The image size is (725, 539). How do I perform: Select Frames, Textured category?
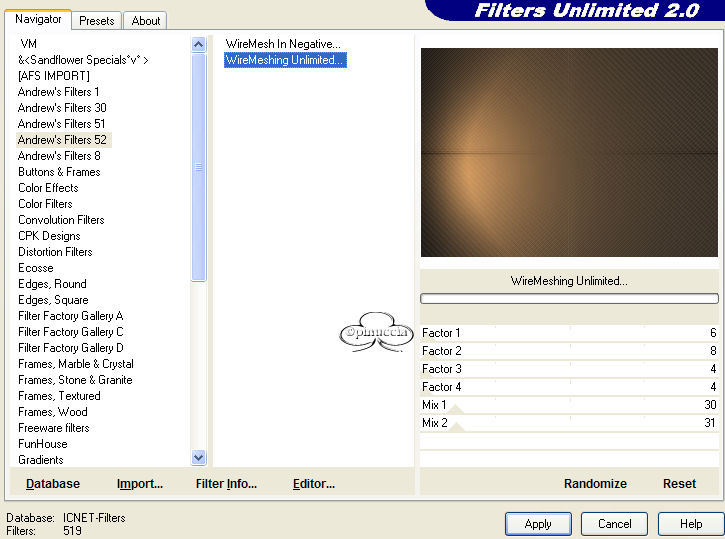pos(59,396)
